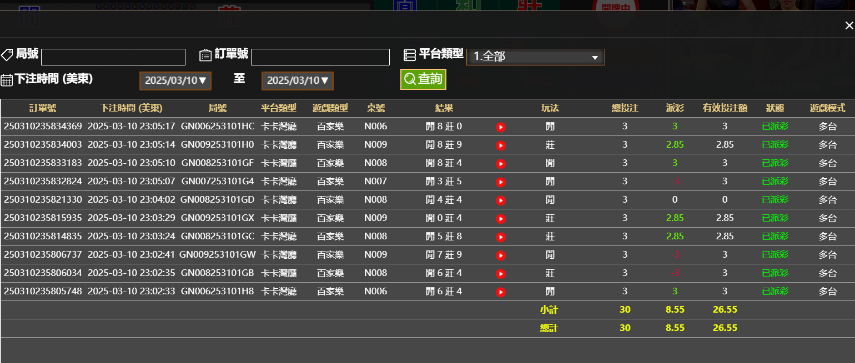Click the list icon beside 平台類型
Viewport: 855px width, 363px height.
(x=410, y=55)
